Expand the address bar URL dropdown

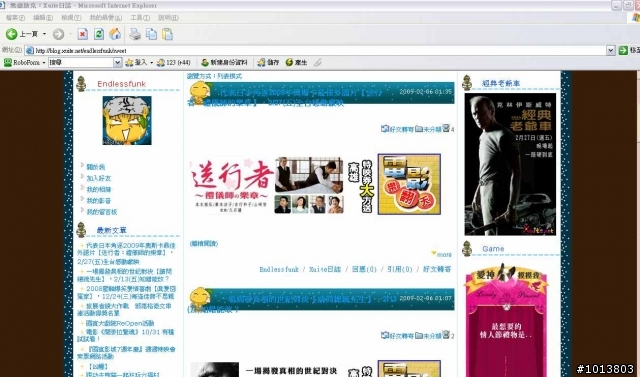pyautogui.click(x=611, y=50)
